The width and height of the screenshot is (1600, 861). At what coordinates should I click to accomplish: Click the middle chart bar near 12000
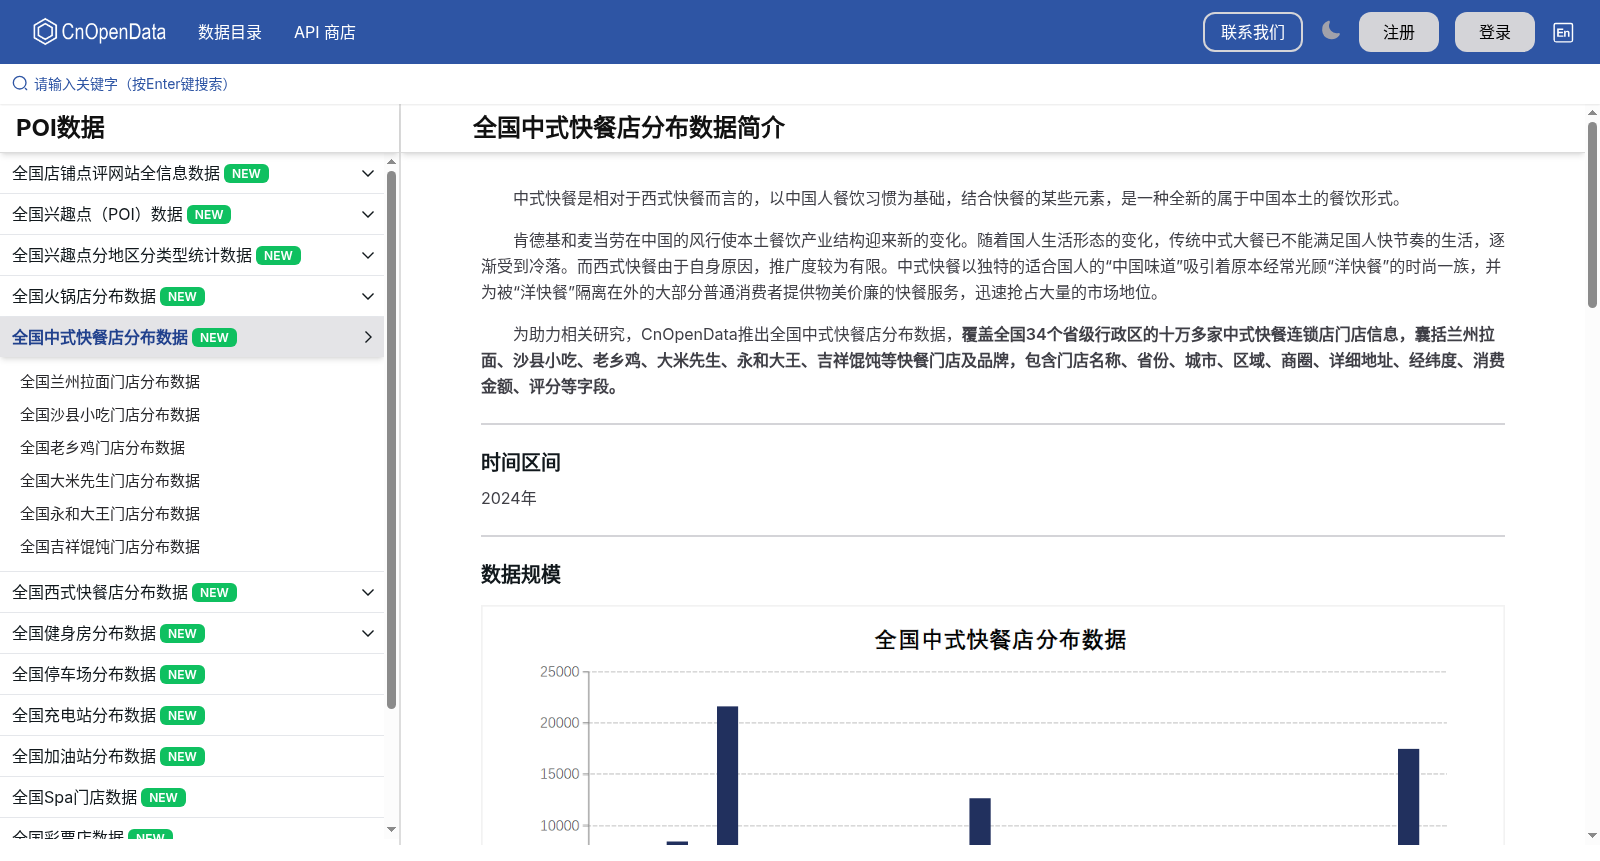(x=980, y=822)
